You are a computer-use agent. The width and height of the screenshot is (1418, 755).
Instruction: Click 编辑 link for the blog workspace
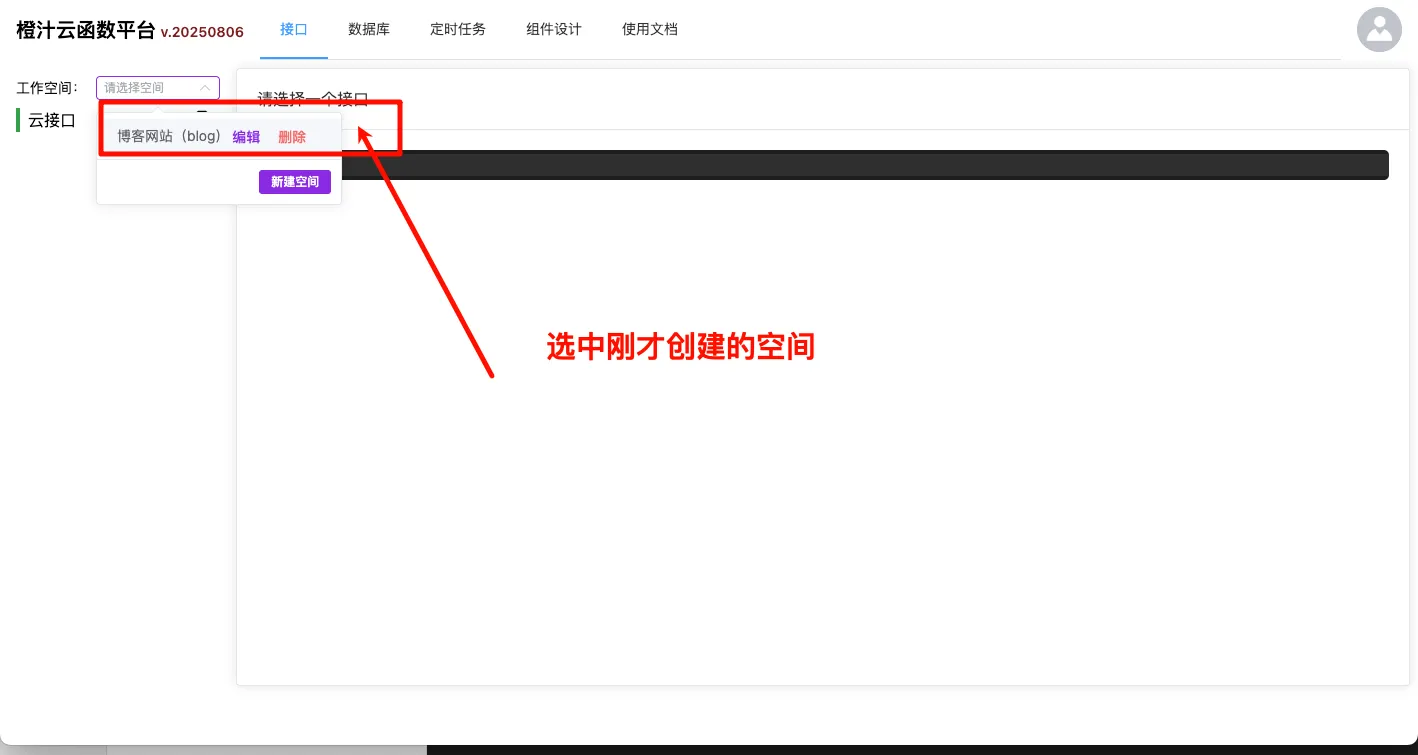tap(246, 137)
